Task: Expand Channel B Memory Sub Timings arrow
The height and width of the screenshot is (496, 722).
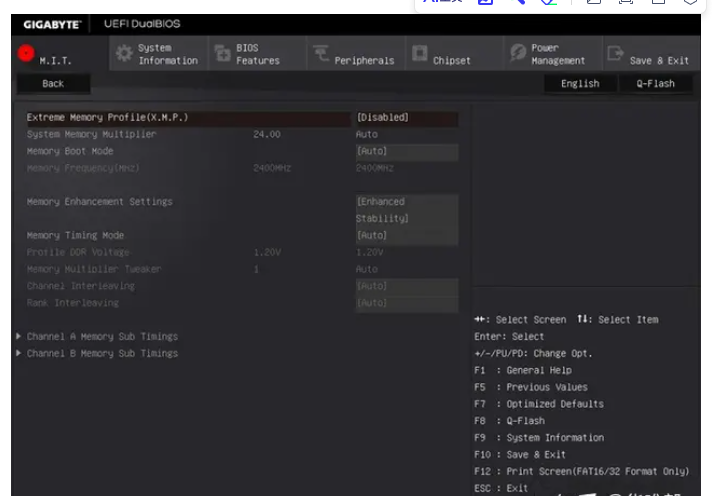Action: click(19, 354)
